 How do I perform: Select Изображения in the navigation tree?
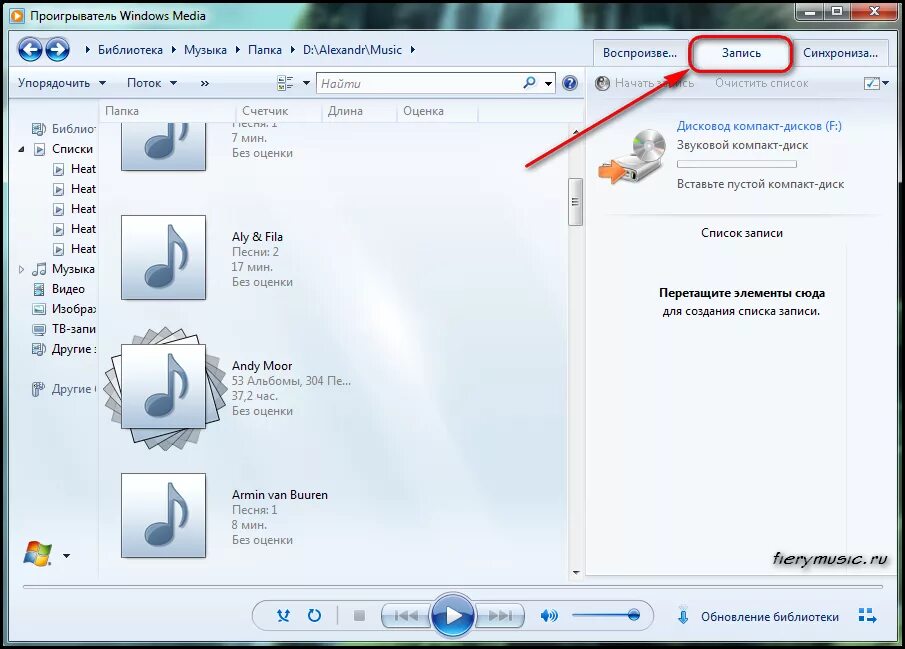(73, 309)
